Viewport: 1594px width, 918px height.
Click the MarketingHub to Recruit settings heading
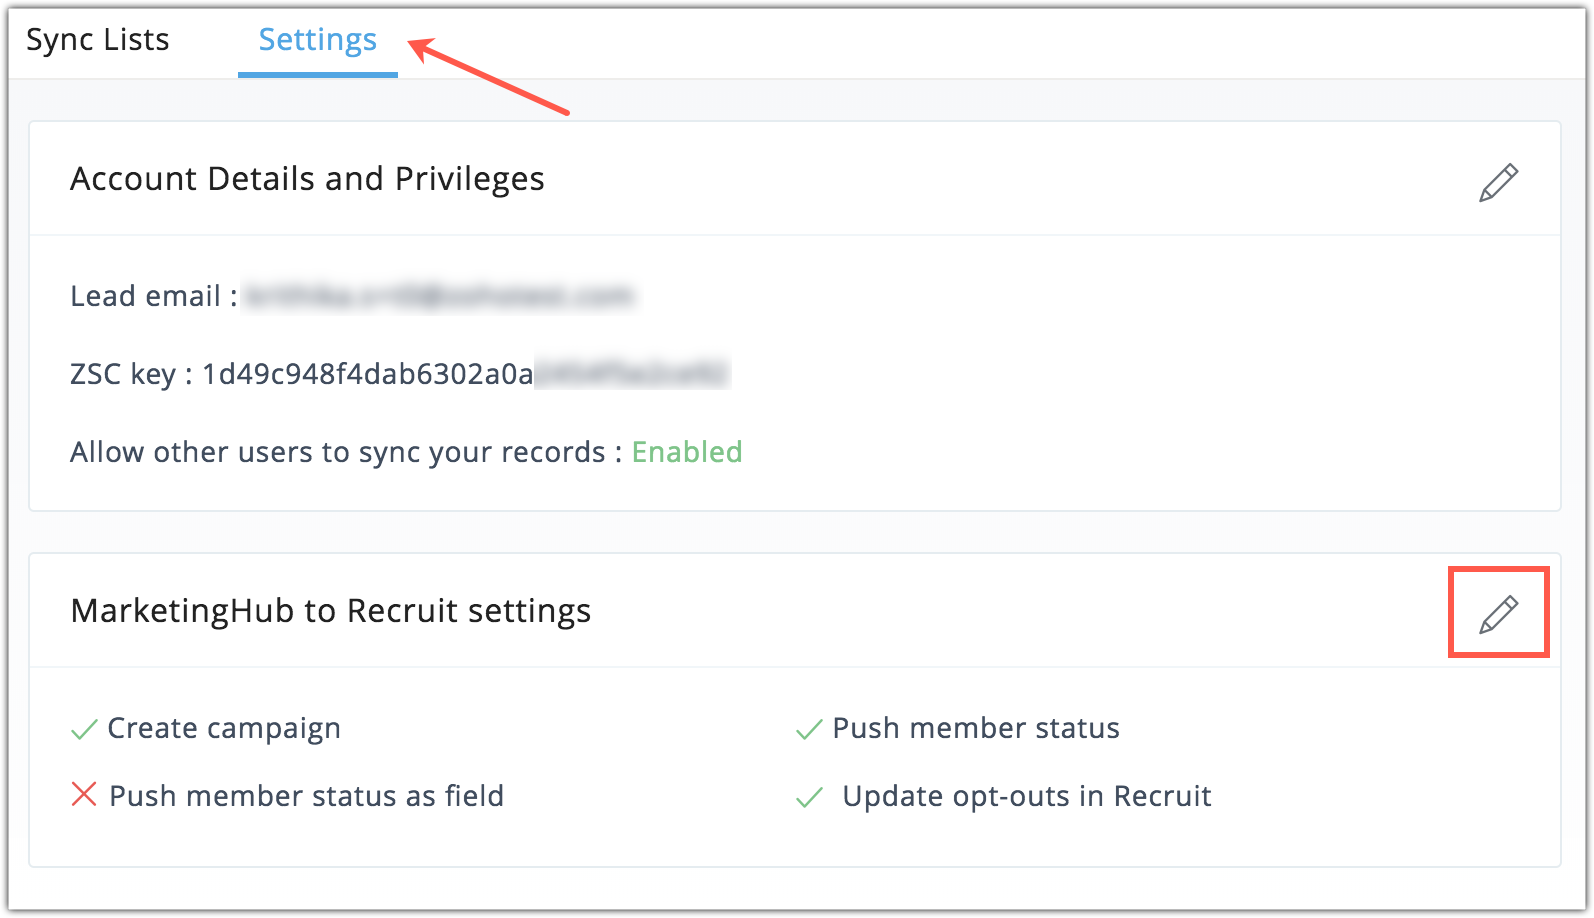[x=331, y=611]
